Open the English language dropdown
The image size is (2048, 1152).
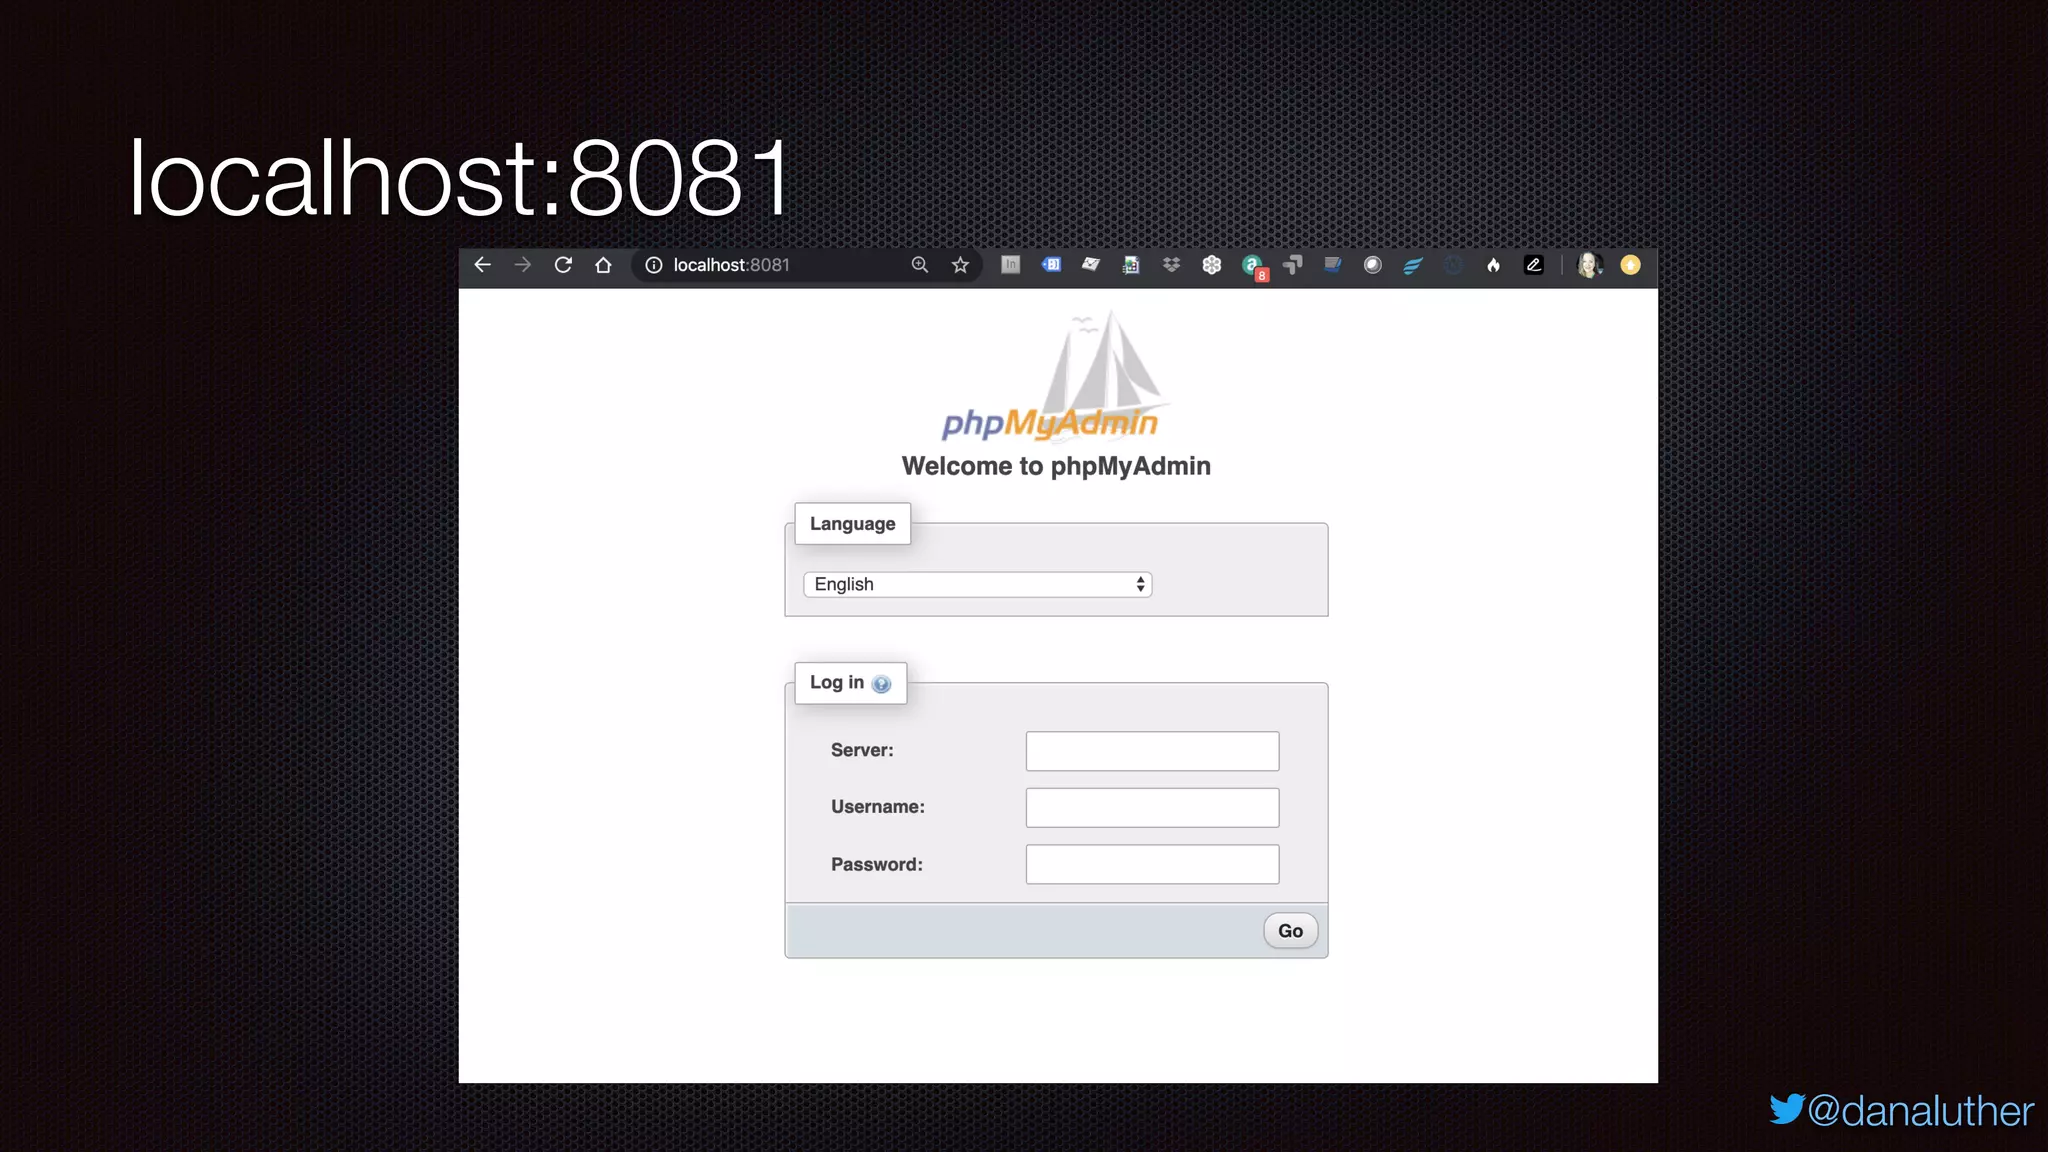(978, 584)
